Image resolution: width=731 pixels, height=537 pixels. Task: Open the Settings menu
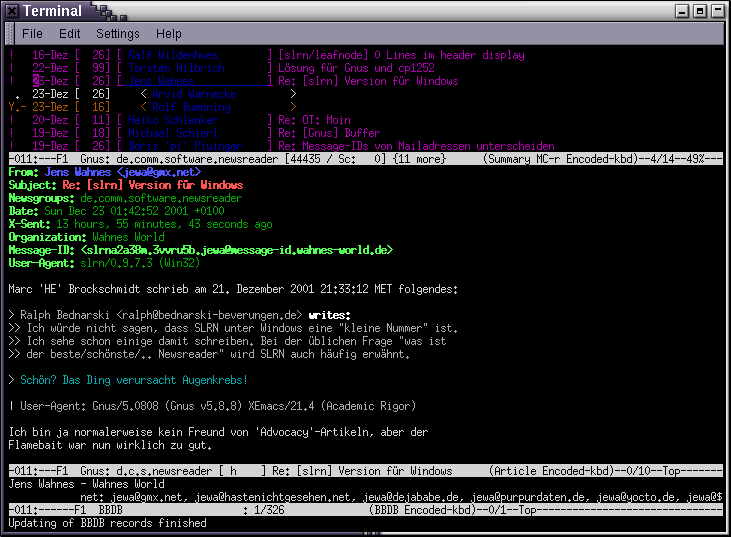click(x=118, y=34)
